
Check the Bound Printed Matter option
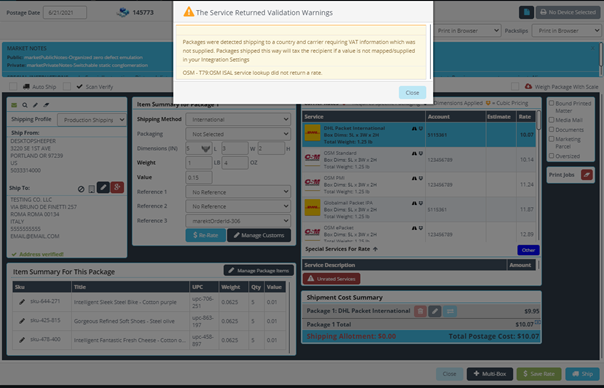552,103
